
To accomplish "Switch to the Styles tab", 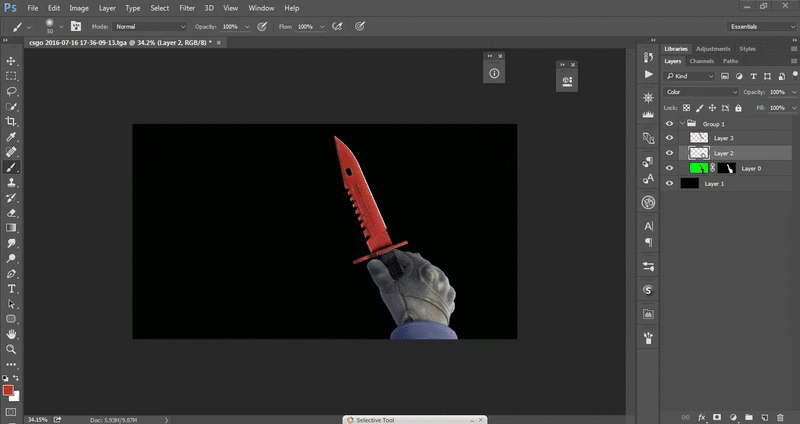I will coord(747,48).
